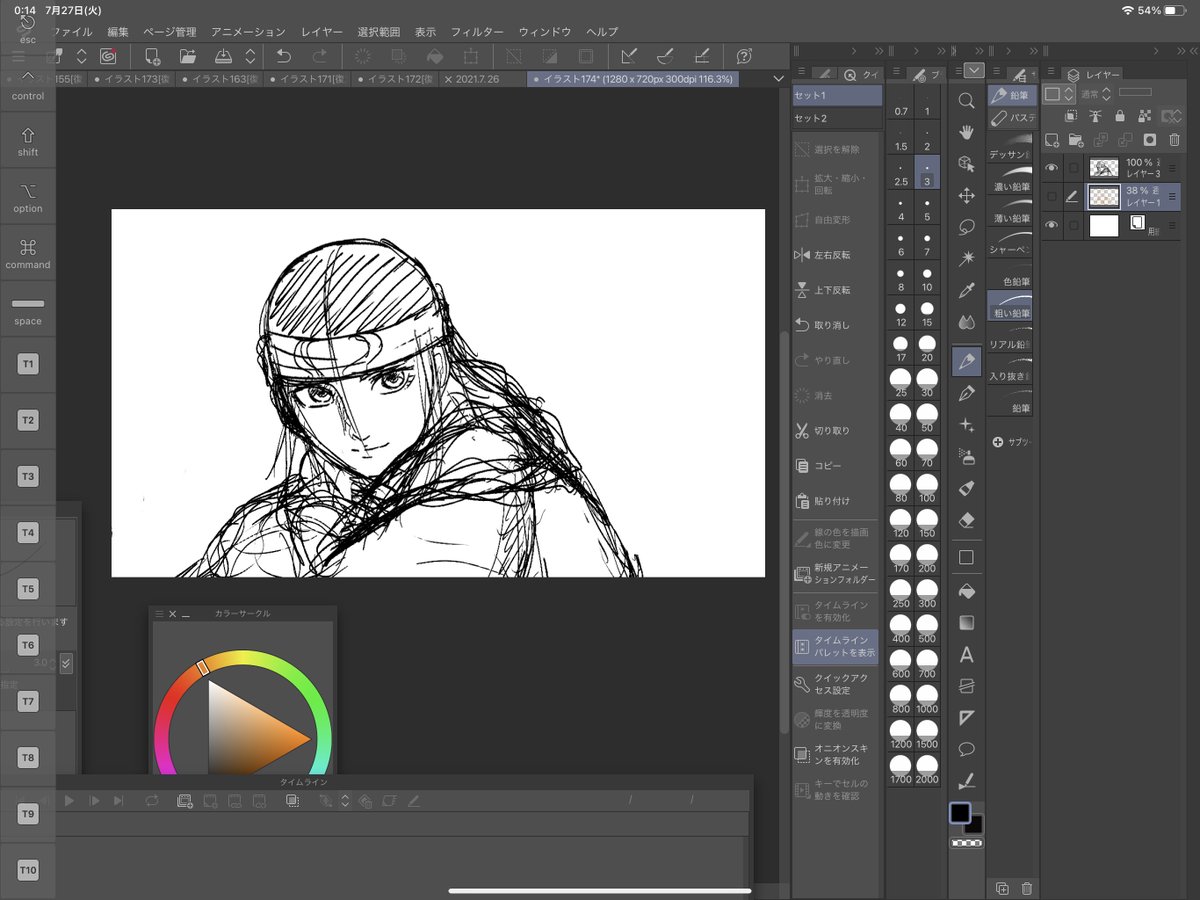Click the main color swatch
This screenshot has width=1200, height=900.
pos(960,813)
